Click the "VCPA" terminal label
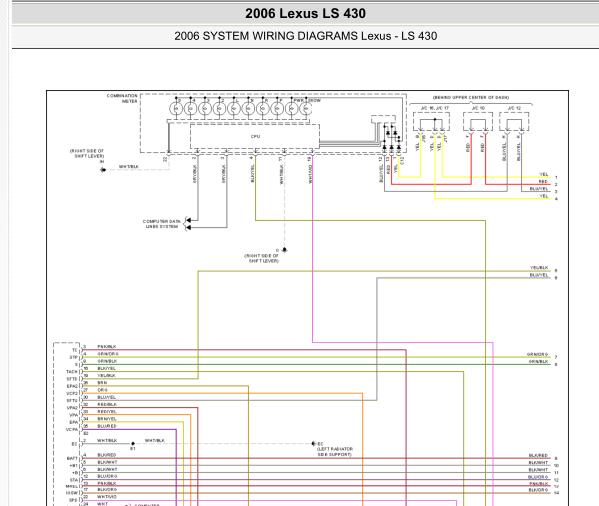This screenshot has width=599, height=506. (72, 430)
